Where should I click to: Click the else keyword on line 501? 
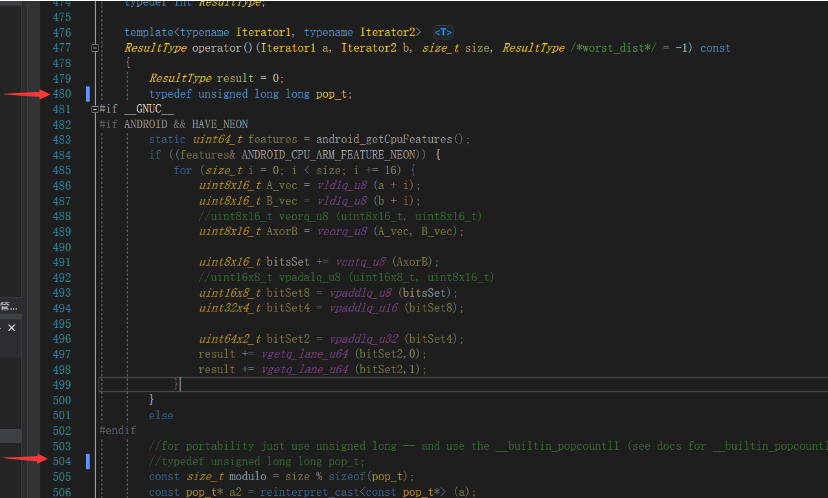(161, 416)
